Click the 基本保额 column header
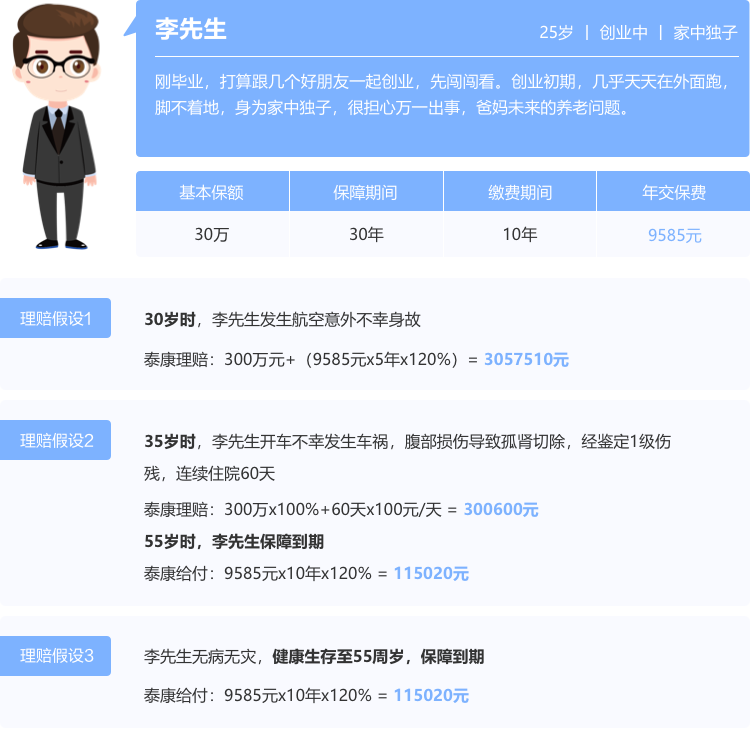The width and height of the screenshot is (750, 750). tap(212, 192)
